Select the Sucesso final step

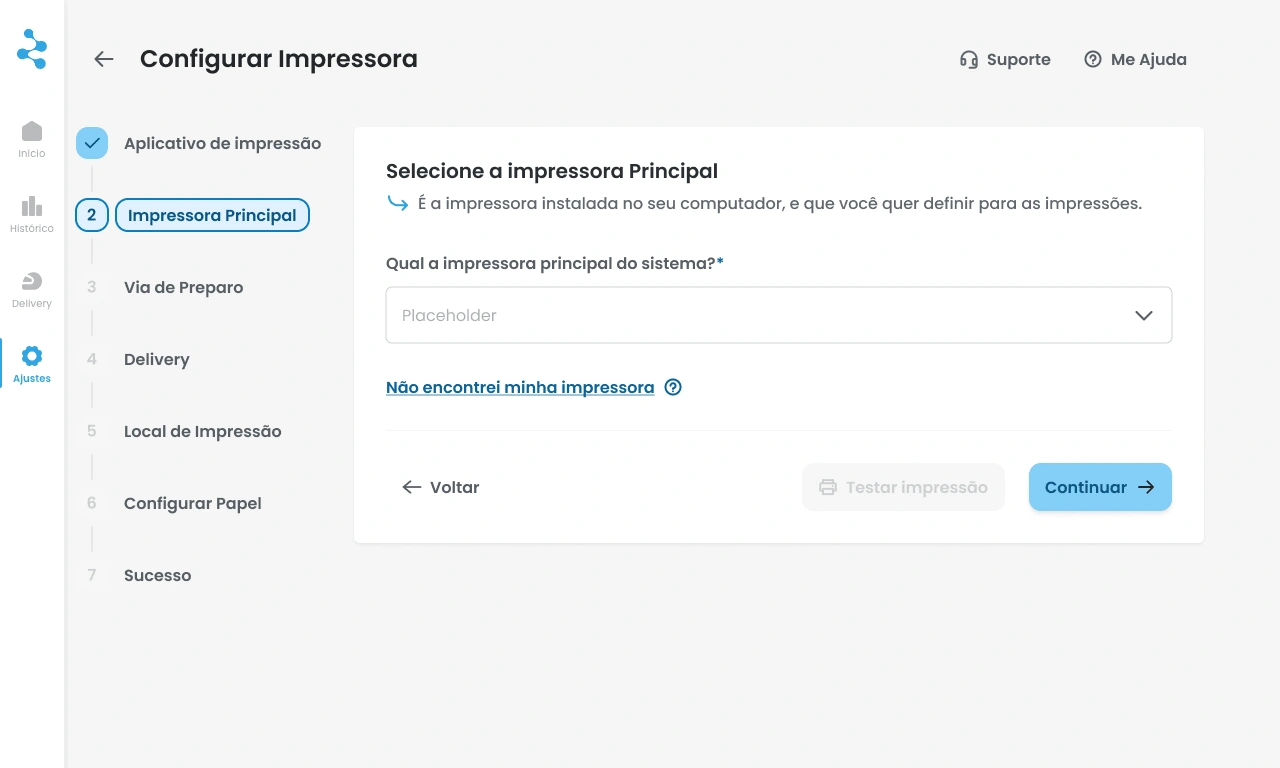coord(157,575)
